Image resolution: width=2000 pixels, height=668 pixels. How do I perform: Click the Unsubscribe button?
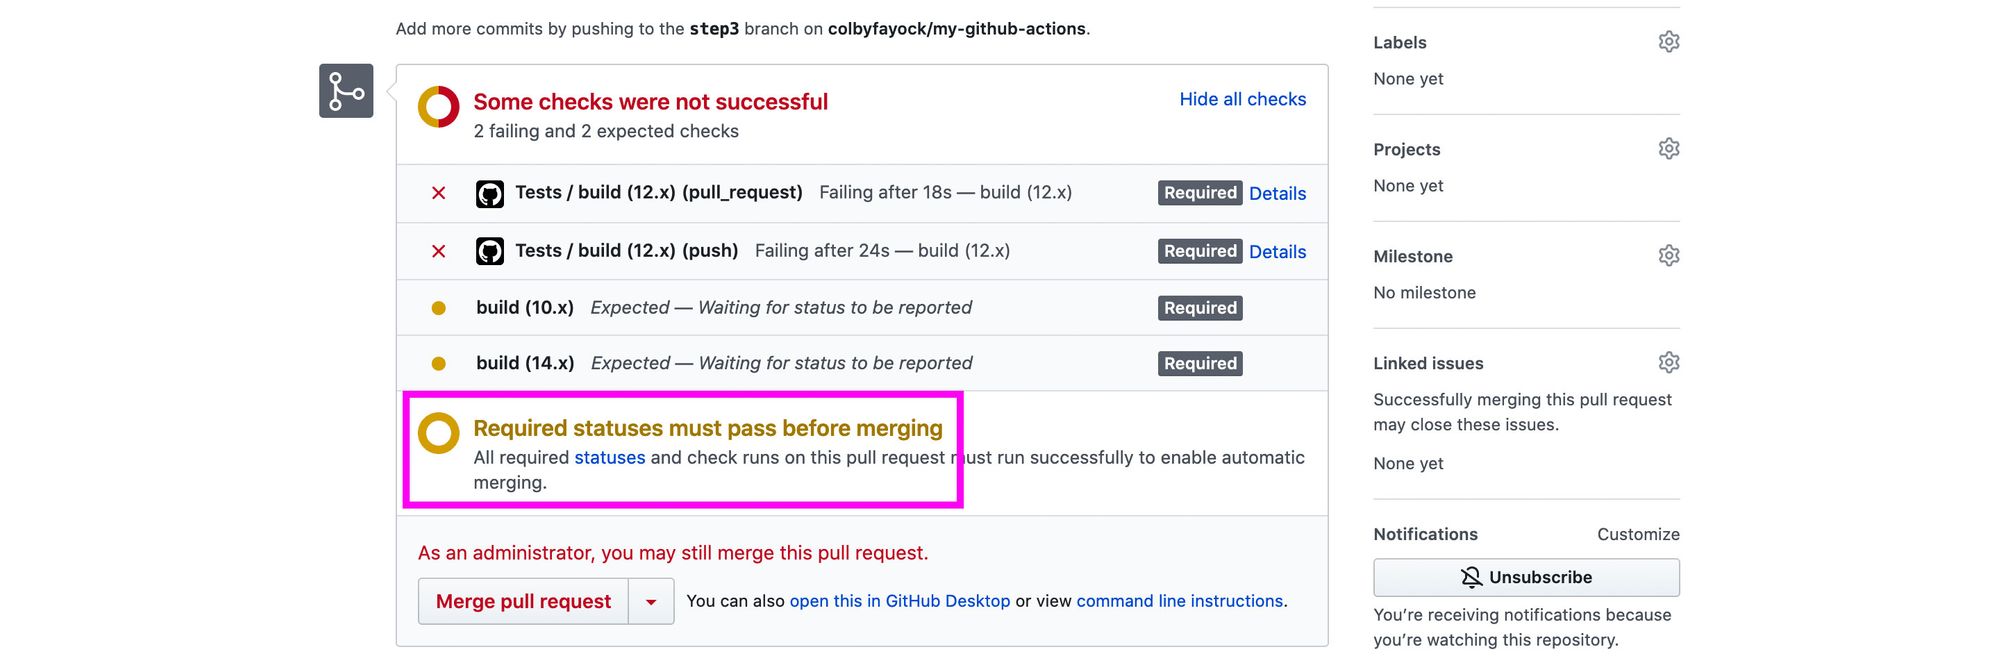(x=1526, y=577)
